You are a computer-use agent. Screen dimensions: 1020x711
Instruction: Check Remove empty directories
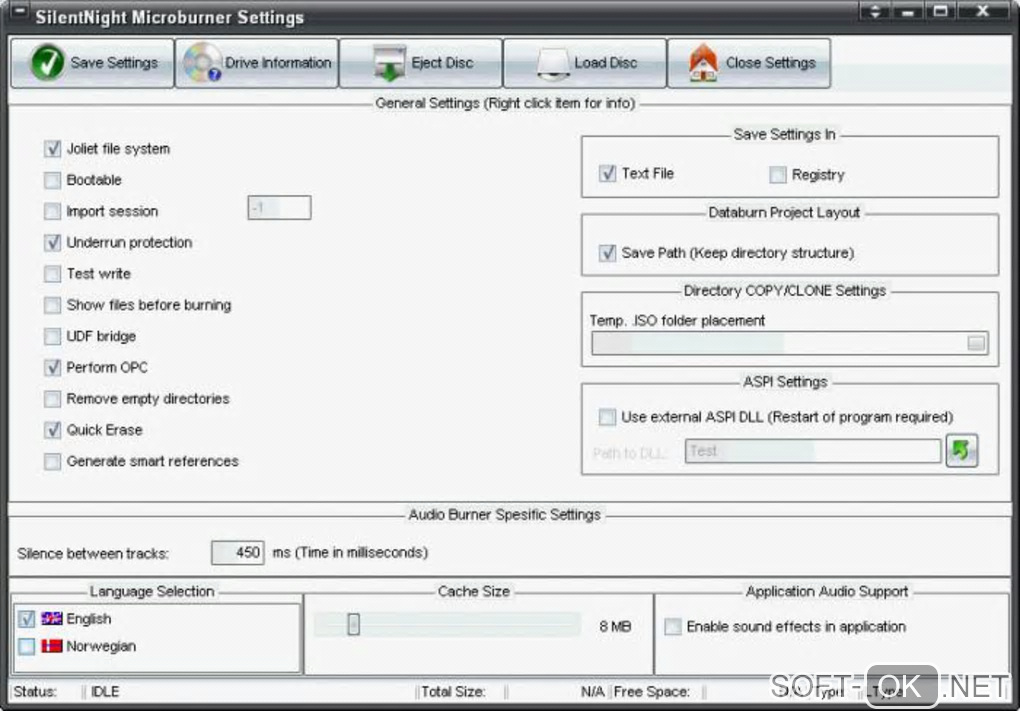52,399
